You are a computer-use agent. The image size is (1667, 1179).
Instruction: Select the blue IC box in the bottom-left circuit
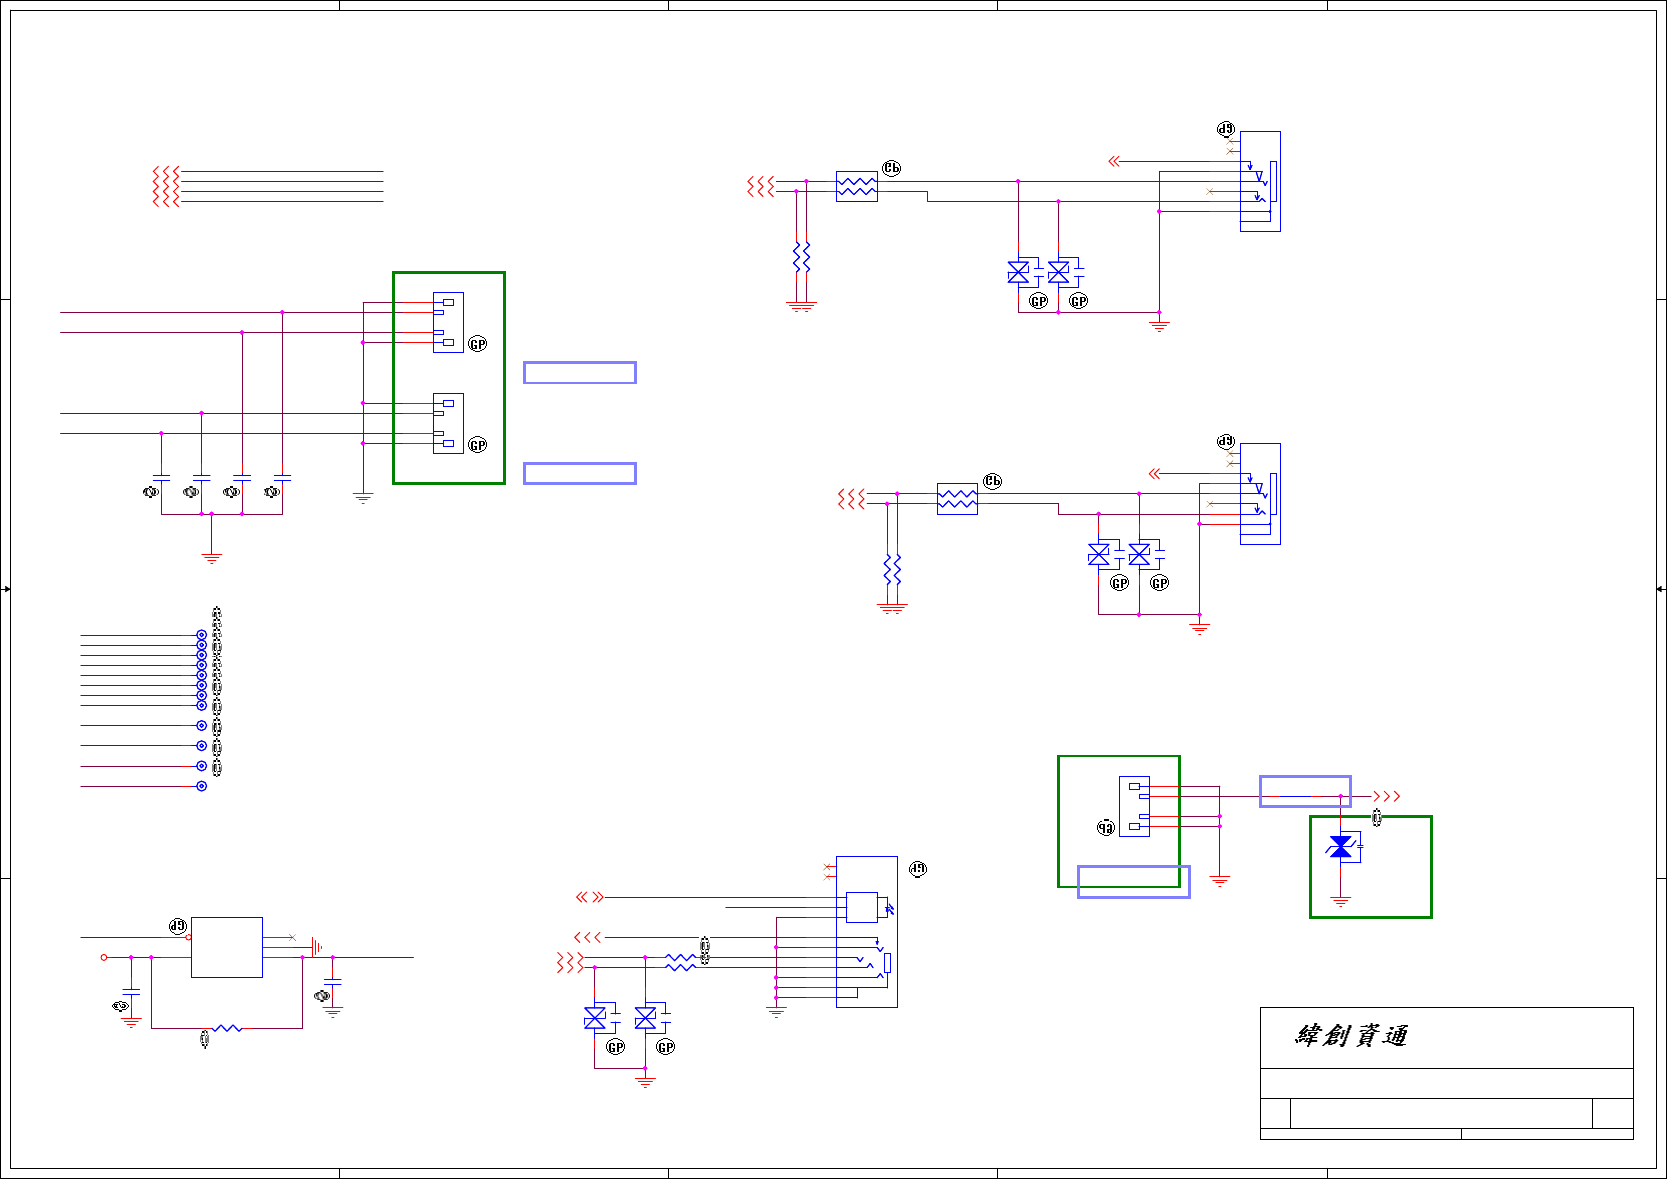pos(227,947)
